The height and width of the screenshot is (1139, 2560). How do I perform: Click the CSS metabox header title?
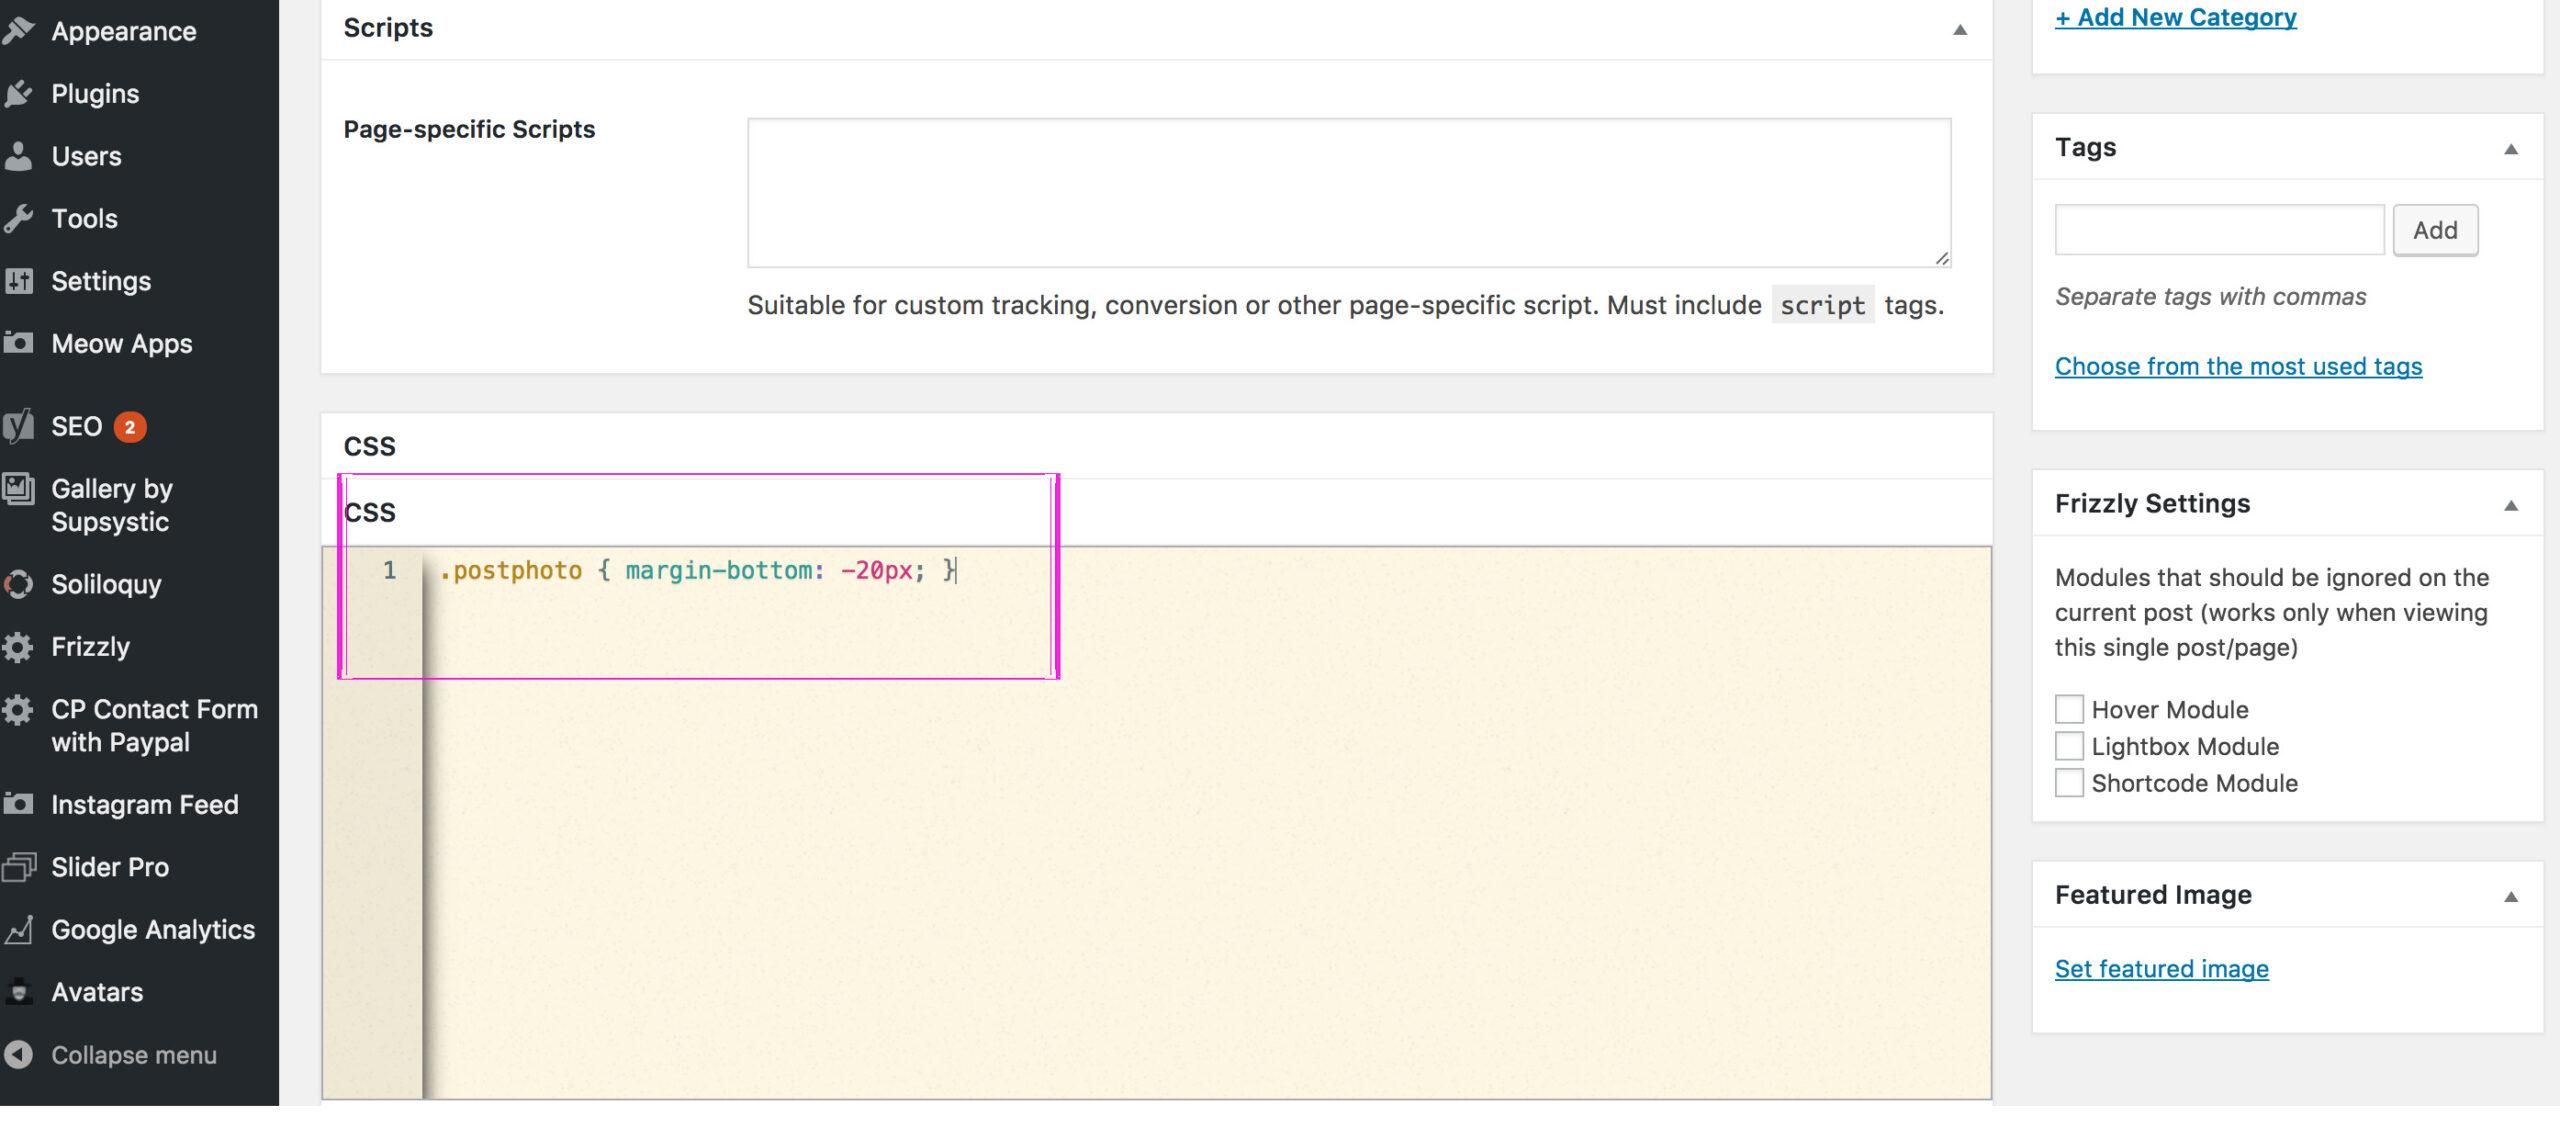[x=369, y=446]
